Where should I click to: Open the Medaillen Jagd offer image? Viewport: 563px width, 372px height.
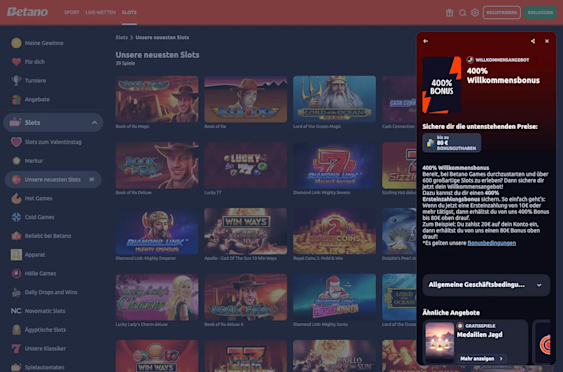pyautogui.click(x=440, y=343)
